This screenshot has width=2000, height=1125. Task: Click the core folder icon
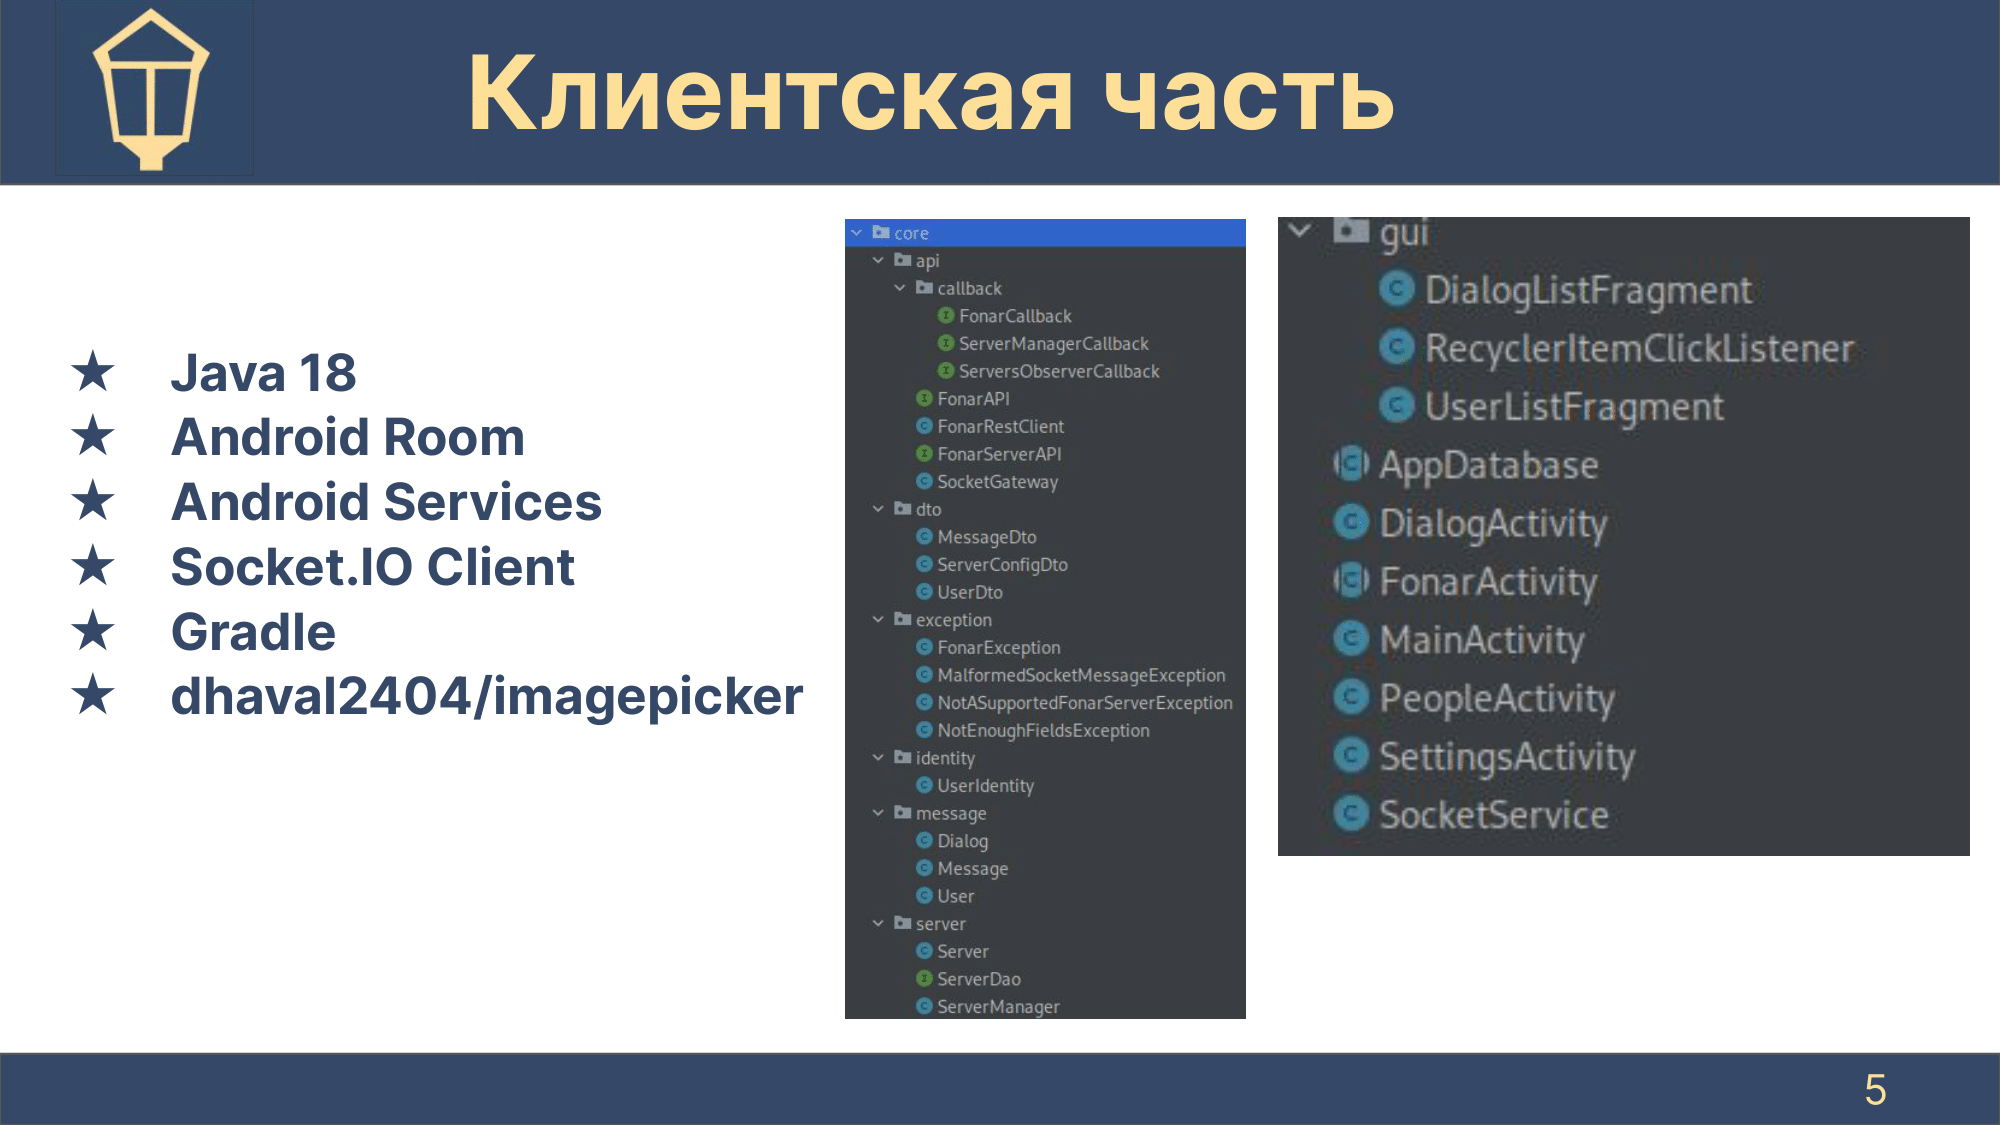coord(881,233)
